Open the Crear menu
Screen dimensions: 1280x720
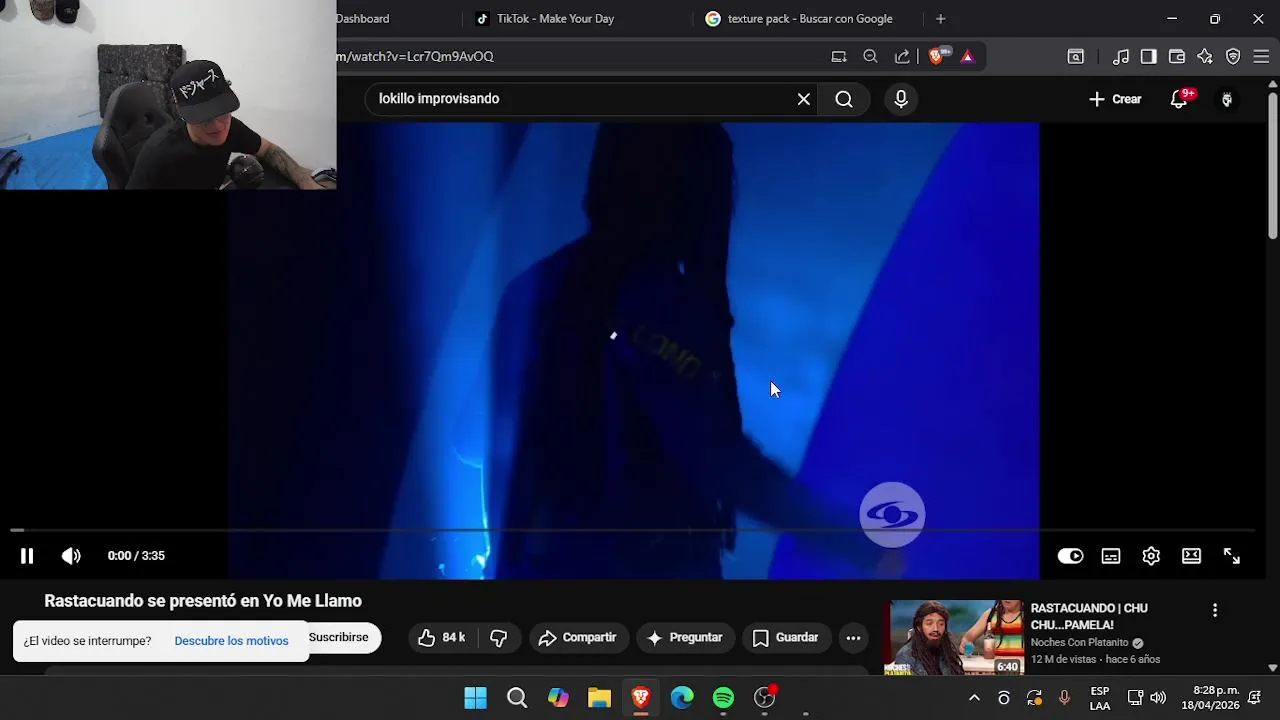coord(1115,99)
